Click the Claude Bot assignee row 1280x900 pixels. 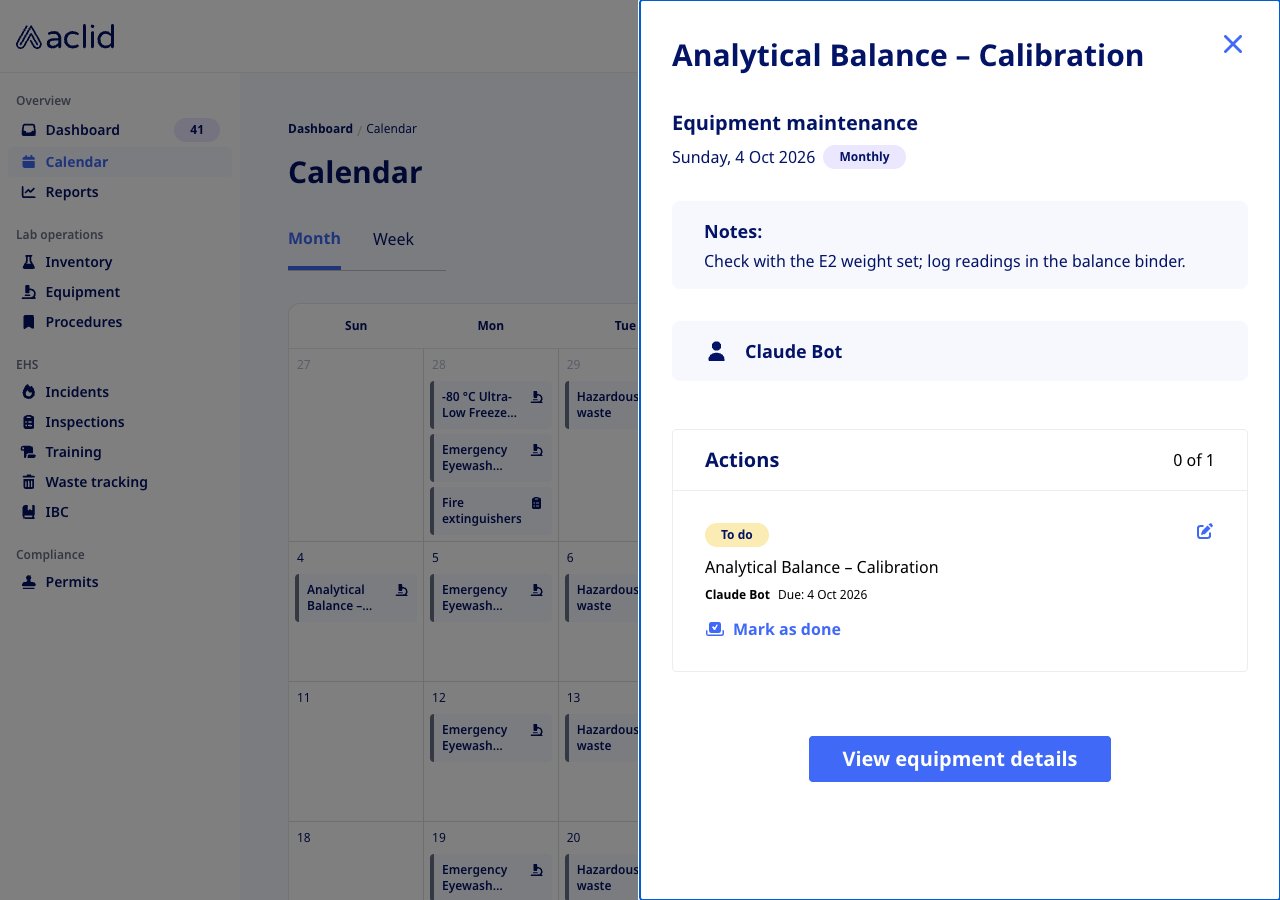tap(960, 351)
